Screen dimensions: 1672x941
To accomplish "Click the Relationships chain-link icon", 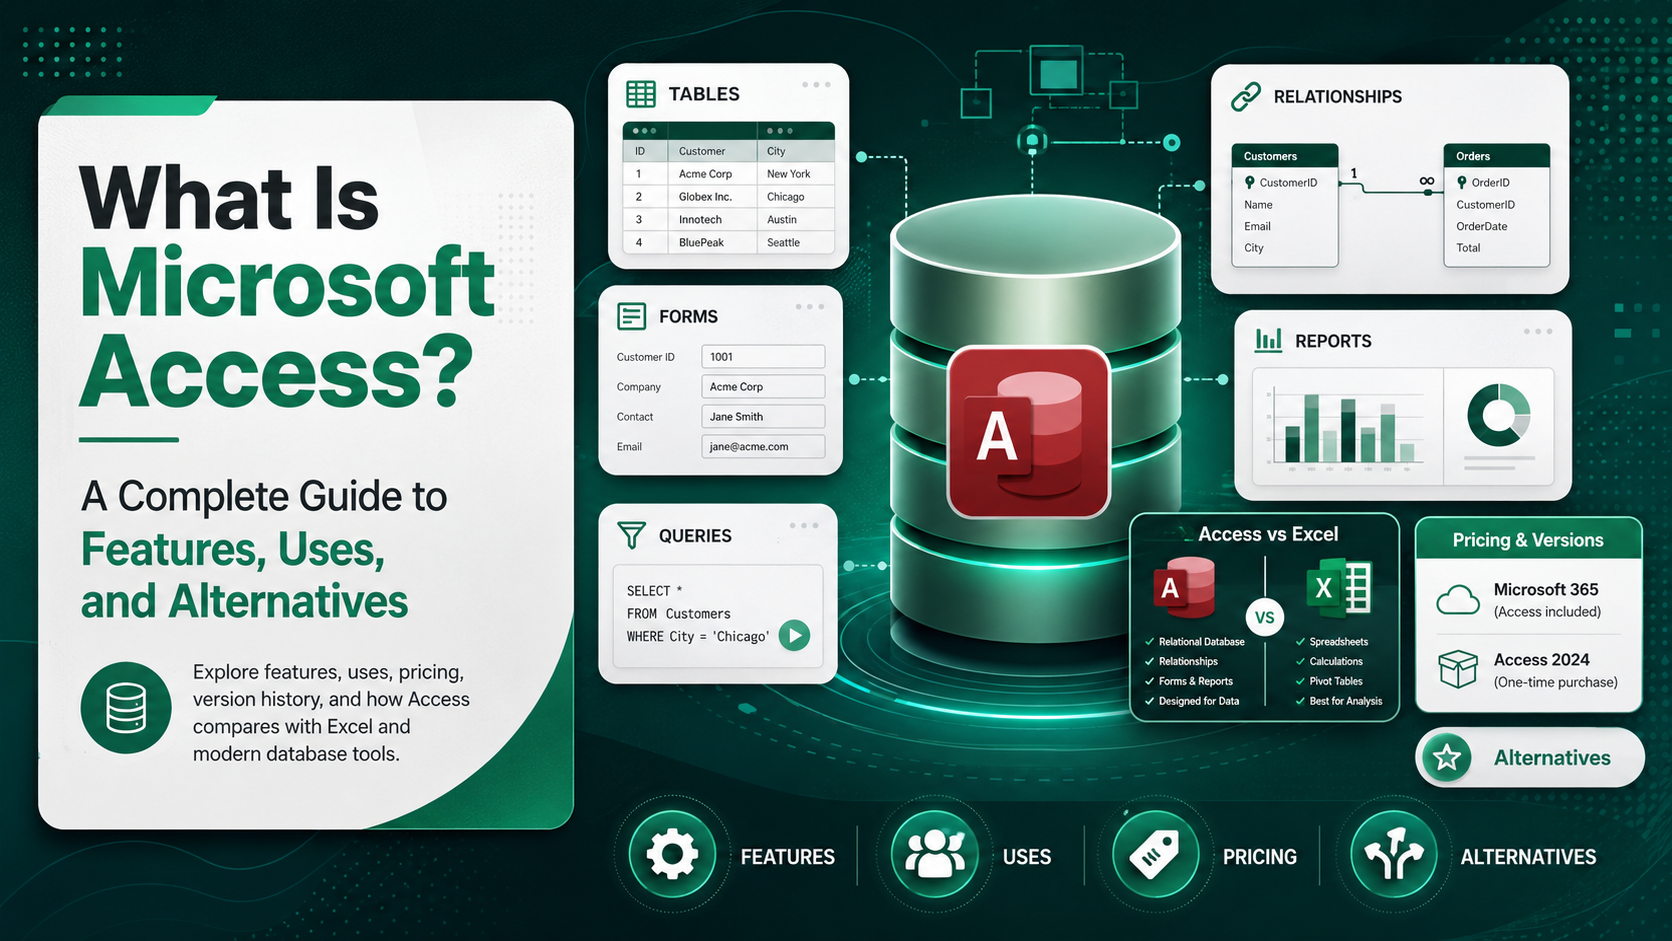I will coord(1246,97).
